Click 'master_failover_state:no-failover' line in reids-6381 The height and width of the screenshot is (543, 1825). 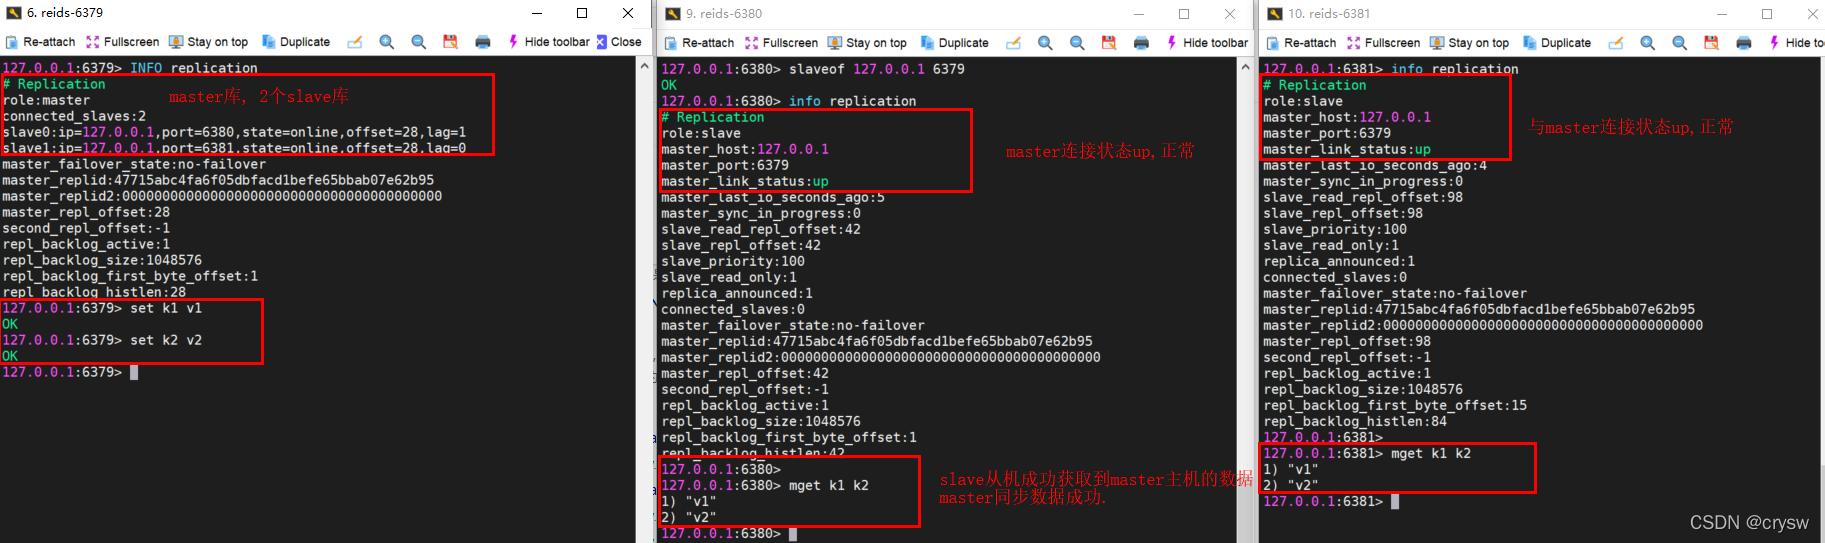click(x=1395, y=293)
